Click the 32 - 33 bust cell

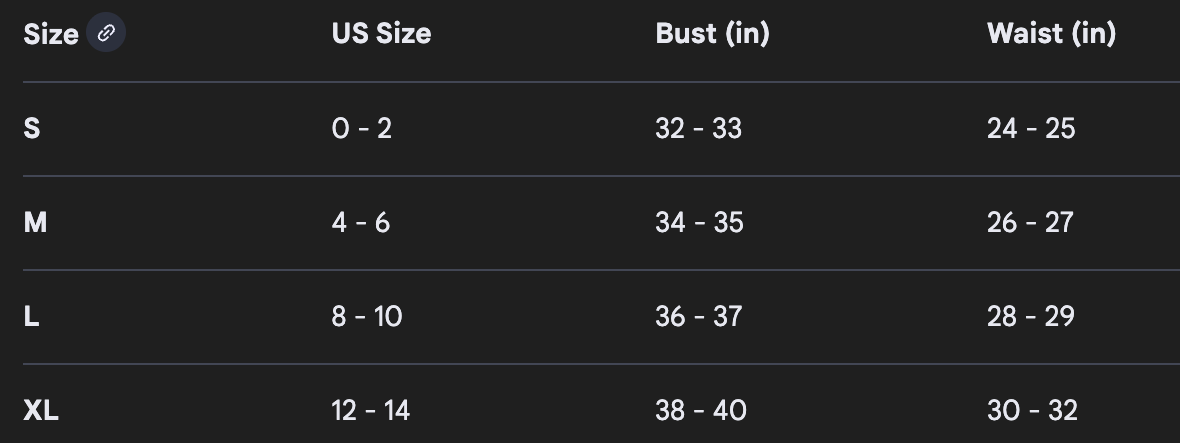point(698,128)
